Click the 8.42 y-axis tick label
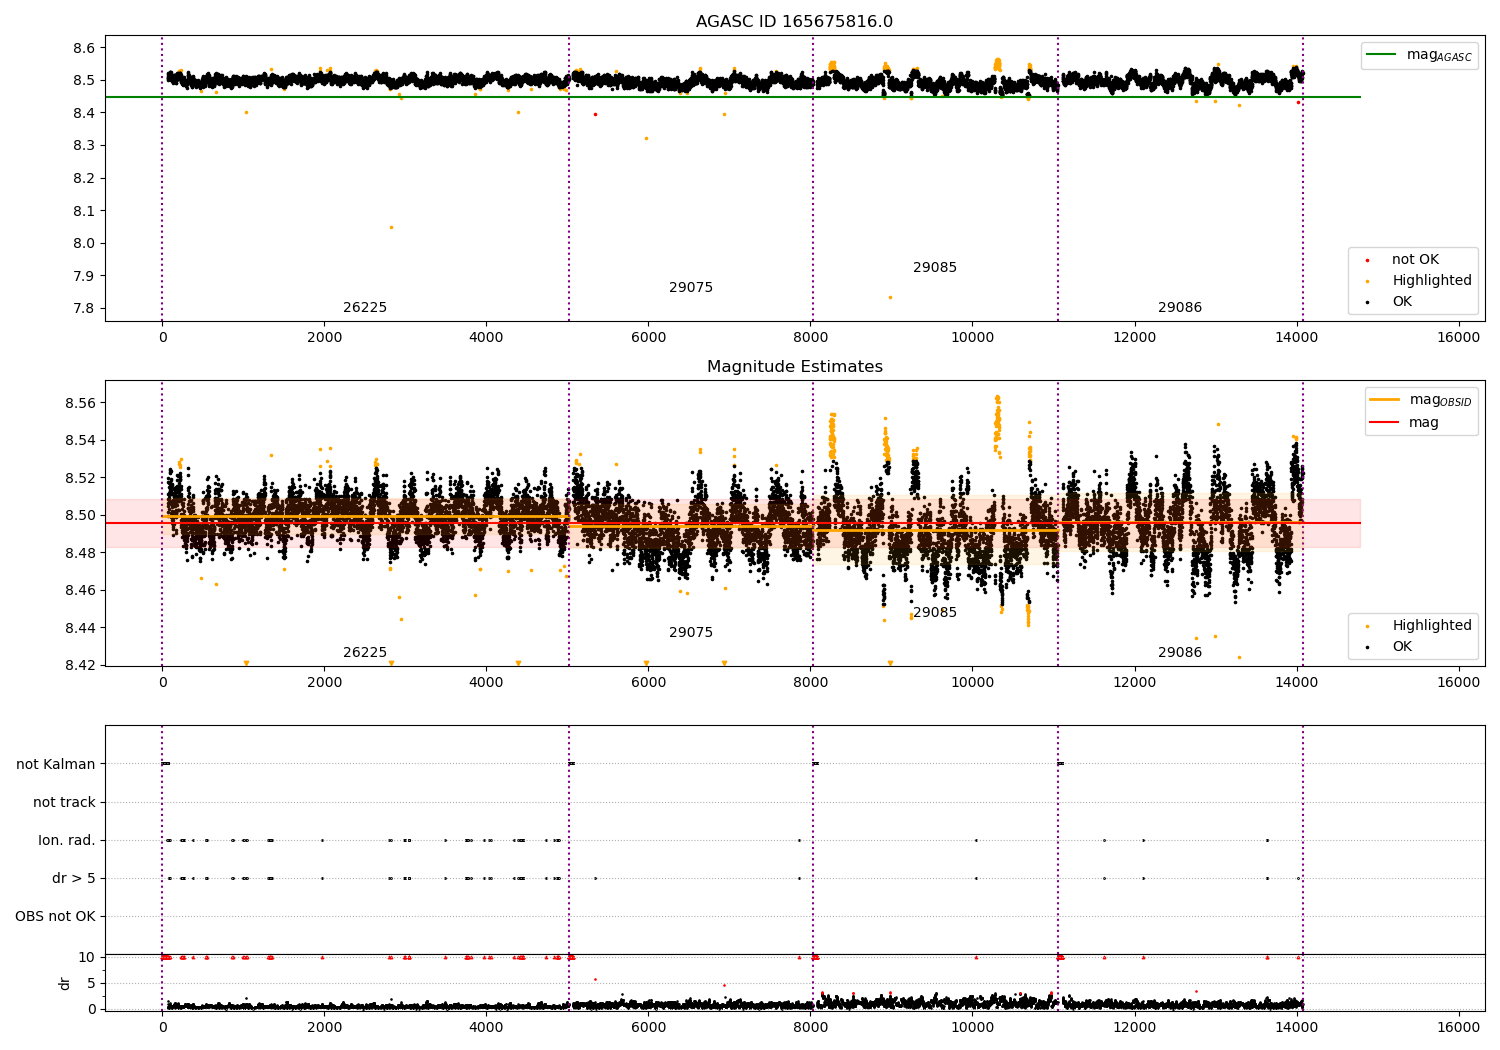The image size is (1500, 1050). [81, 666]
